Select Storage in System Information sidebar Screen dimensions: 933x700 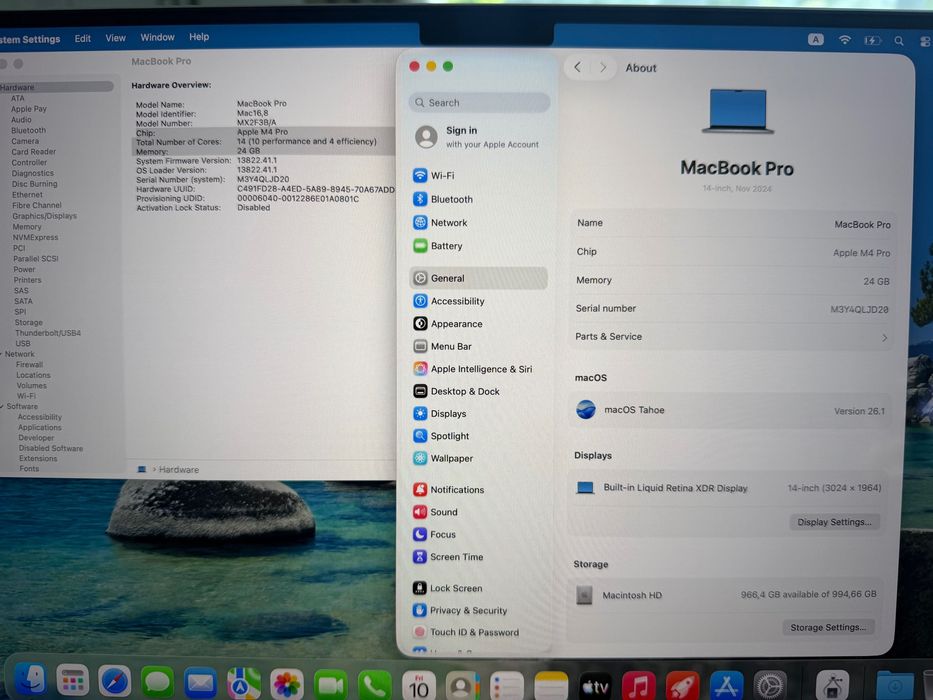29,323
